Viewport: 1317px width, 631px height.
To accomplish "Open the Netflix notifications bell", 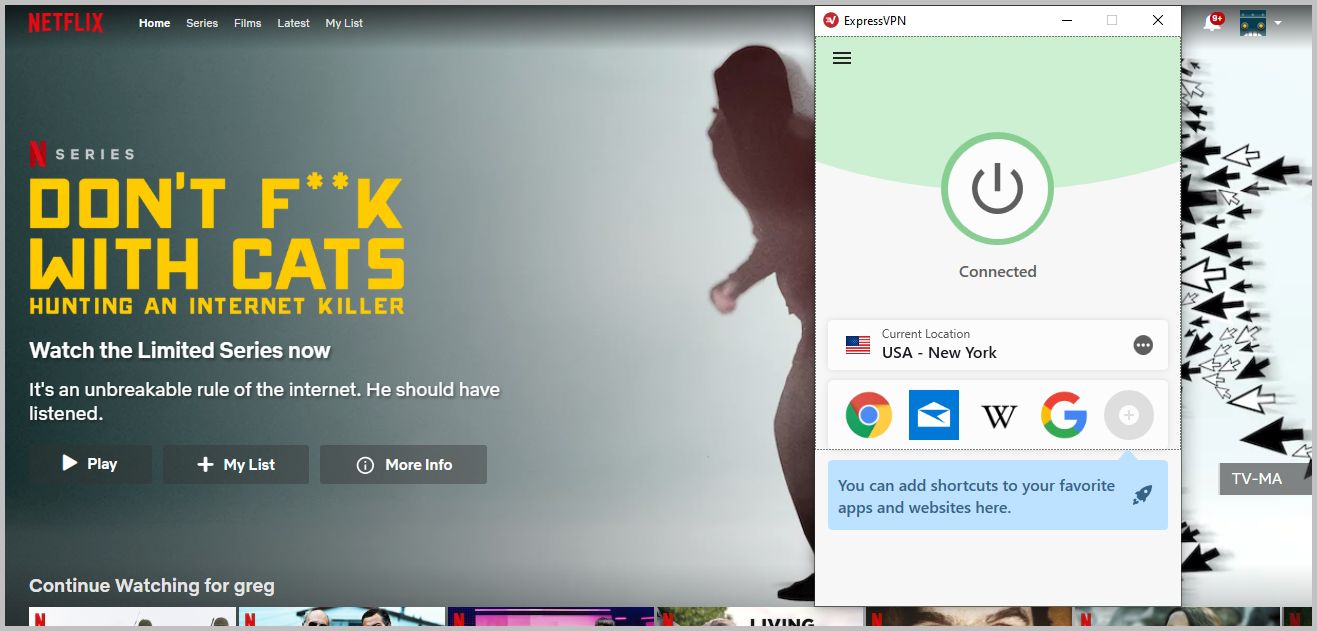I will coord(1212,23).
